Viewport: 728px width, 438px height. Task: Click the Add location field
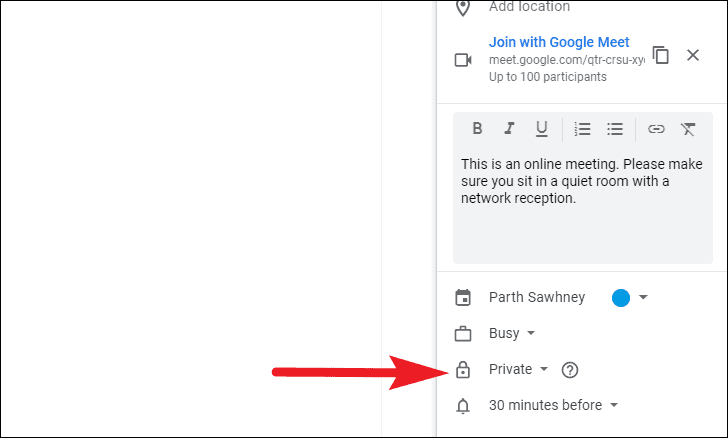pyautogui.click(x=529, y=7)
